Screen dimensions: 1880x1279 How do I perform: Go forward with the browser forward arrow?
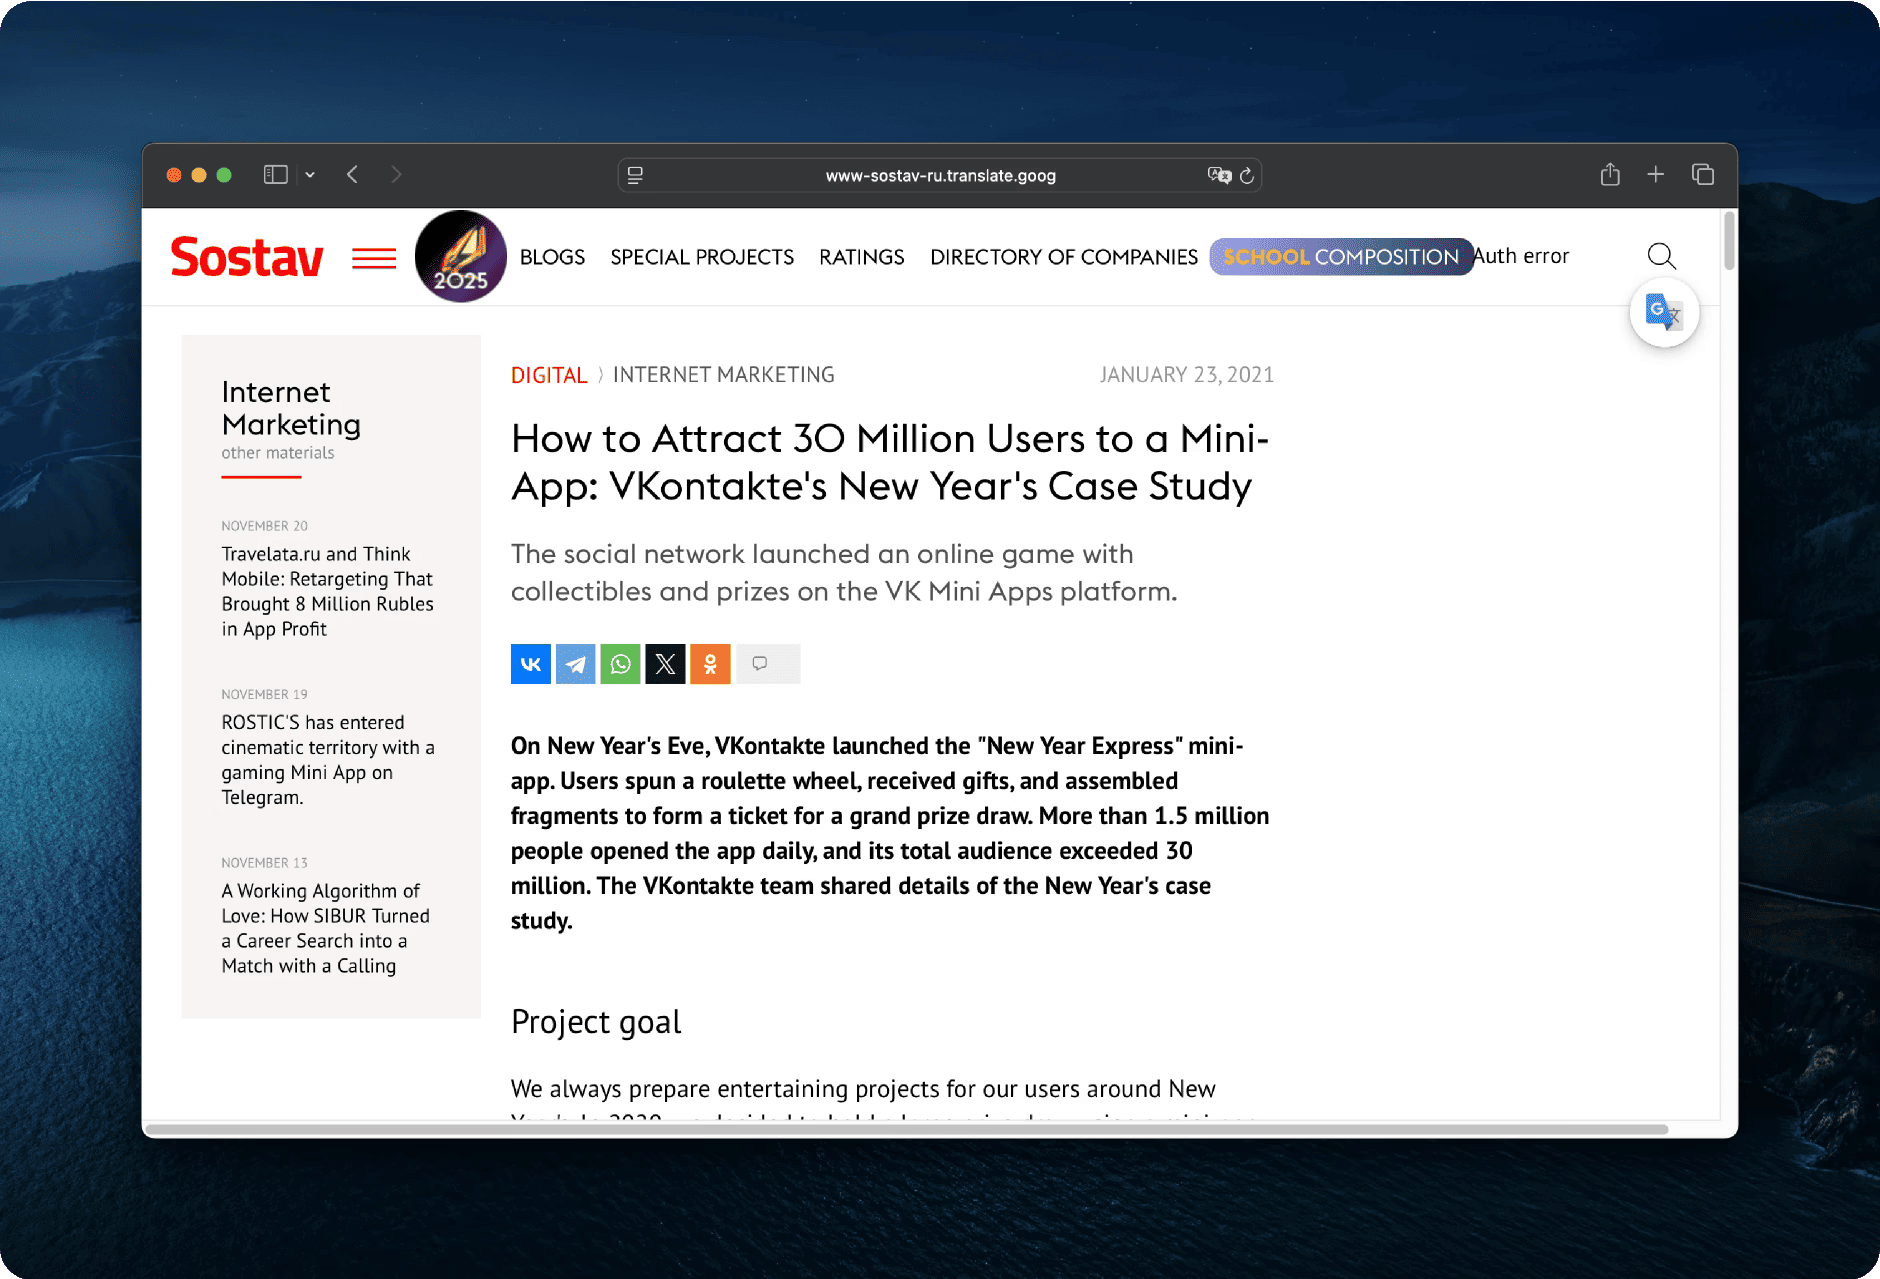pyautogui.click(x=396, y=175)
